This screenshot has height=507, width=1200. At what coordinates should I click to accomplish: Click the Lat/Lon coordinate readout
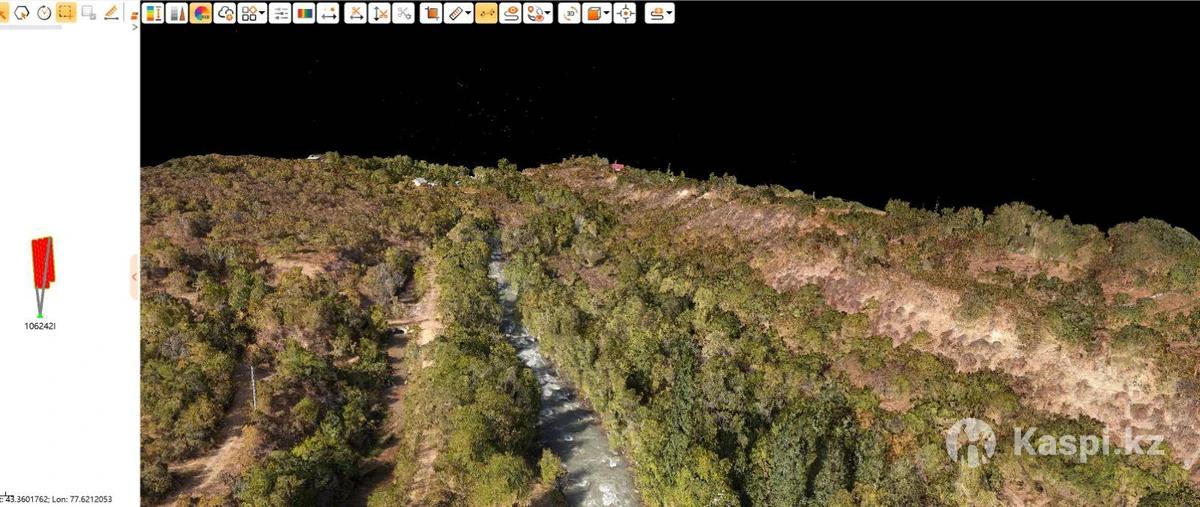[60, 499]
